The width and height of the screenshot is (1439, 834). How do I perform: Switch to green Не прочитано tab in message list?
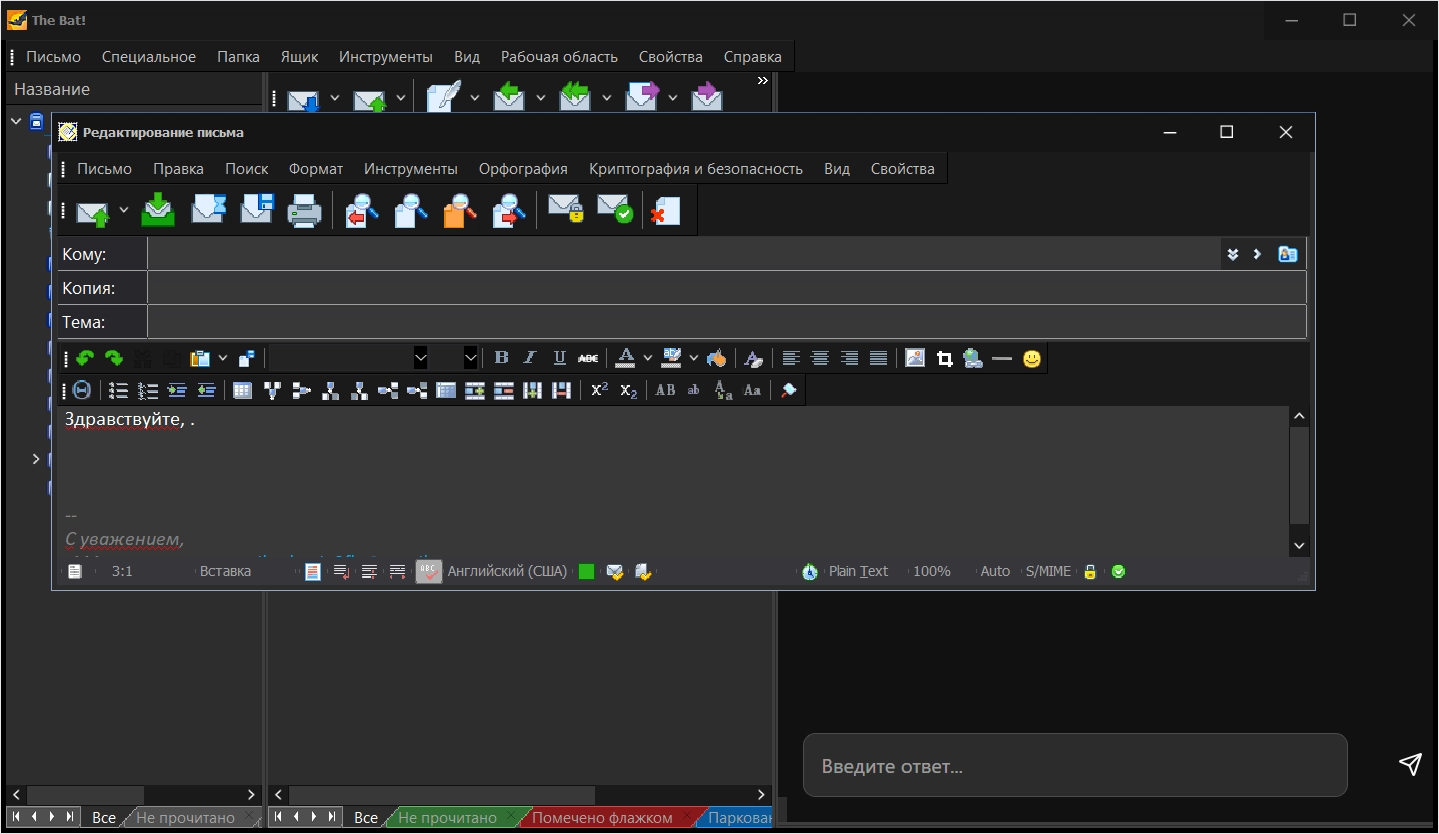pos(448,818)
